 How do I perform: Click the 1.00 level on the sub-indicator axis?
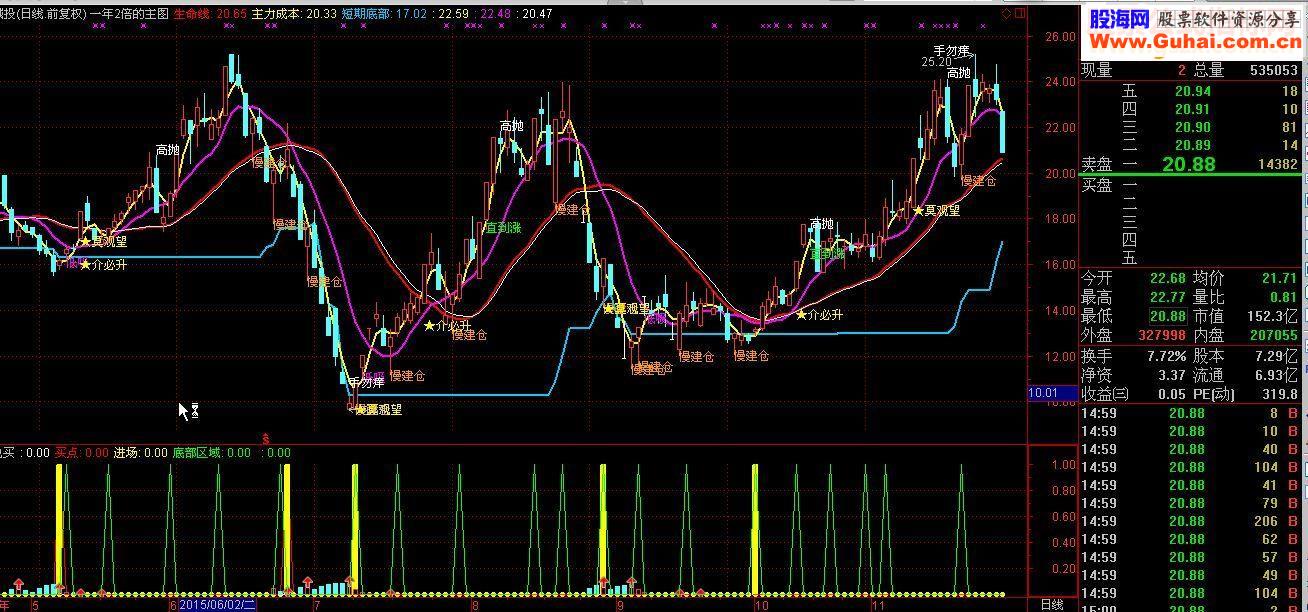[x=1064, y=464]
